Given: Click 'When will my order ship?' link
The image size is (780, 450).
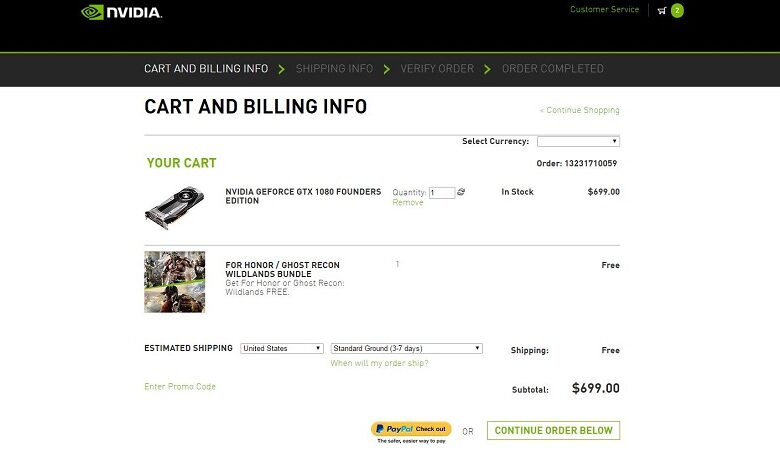Looking at the screenshot, I should 380,363.
